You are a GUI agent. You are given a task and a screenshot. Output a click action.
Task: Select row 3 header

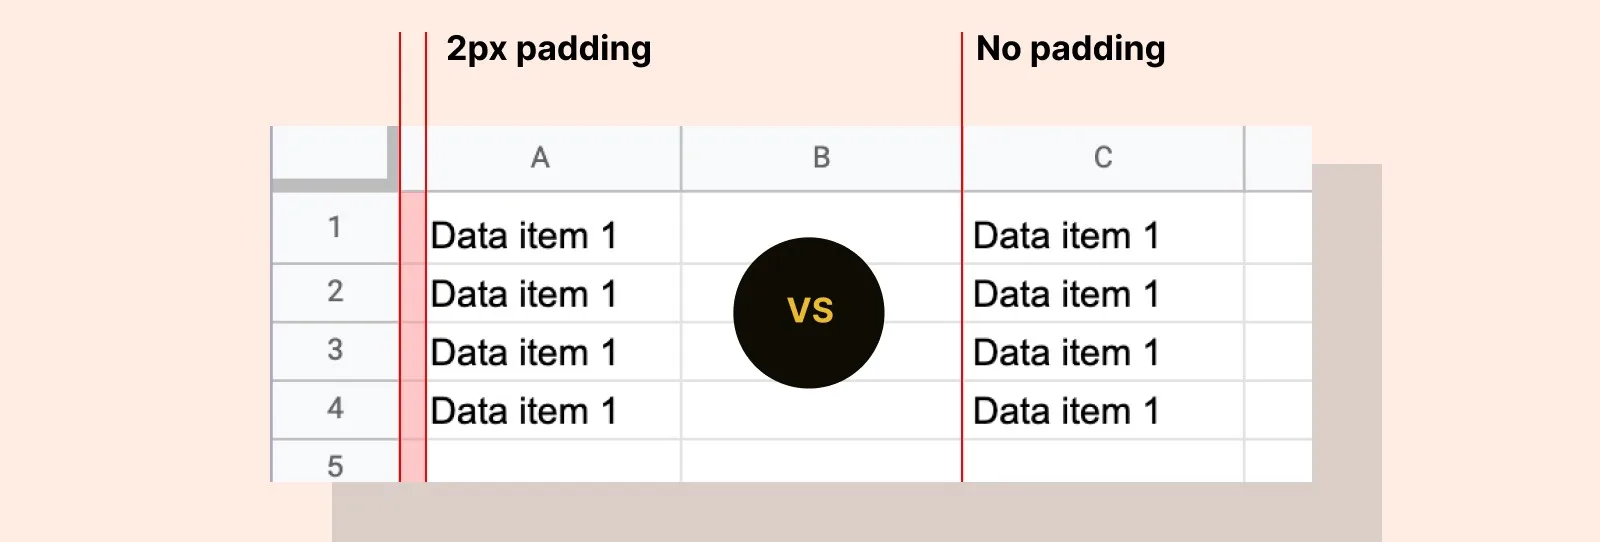point(335,350)
